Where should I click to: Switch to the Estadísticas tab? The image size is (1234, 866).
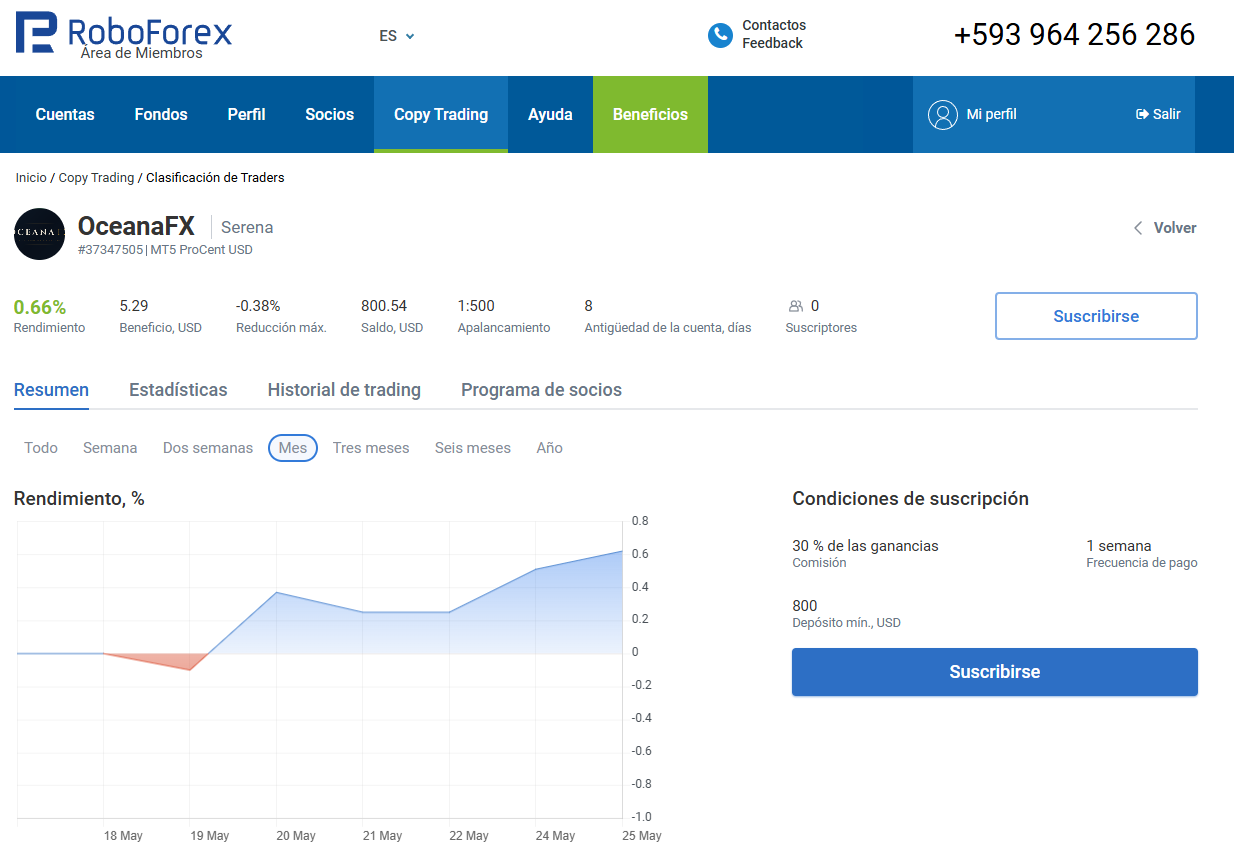tap(178, 390)
